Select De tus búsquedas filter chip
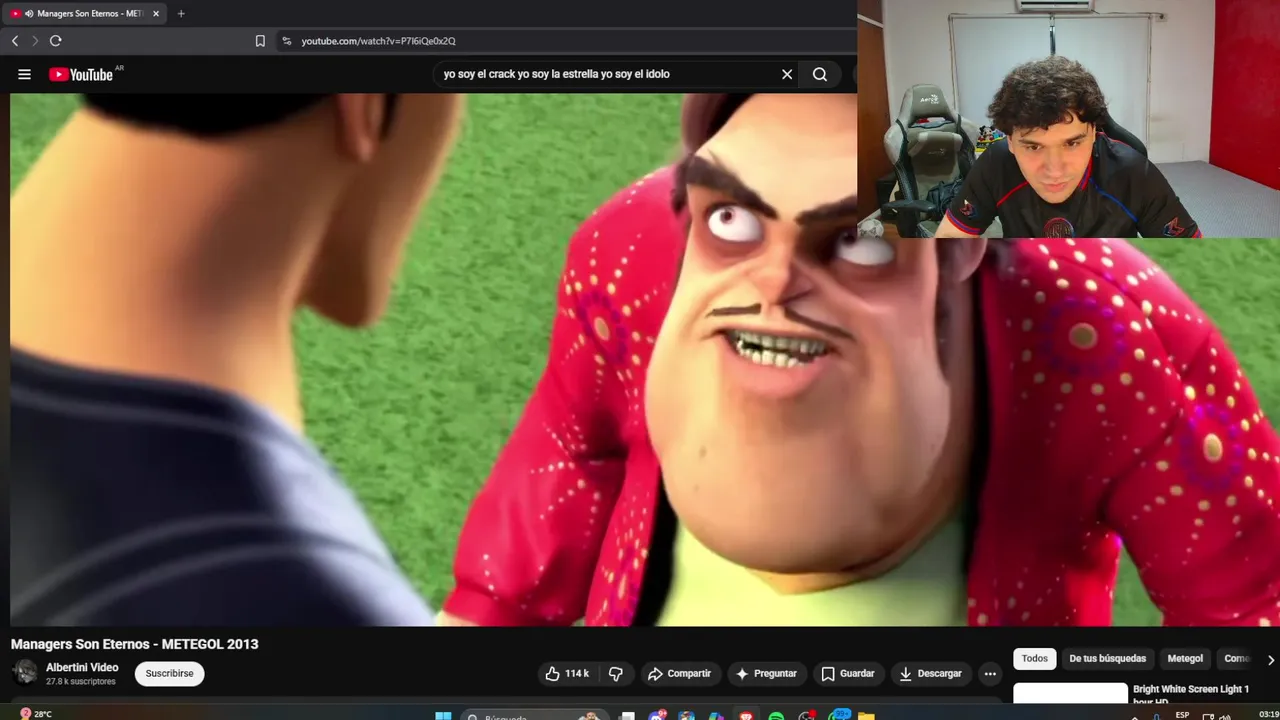This screenshot has height=720, width=1280. click(1108, 659)
